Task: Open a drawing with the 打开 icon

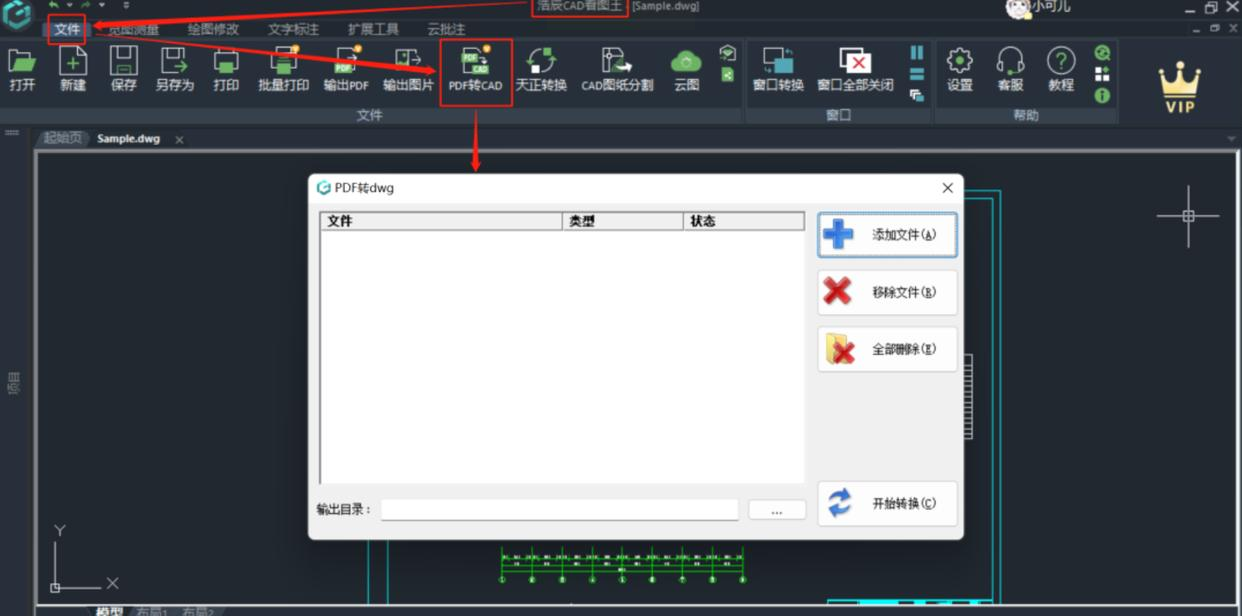Action: click(22, 69)
